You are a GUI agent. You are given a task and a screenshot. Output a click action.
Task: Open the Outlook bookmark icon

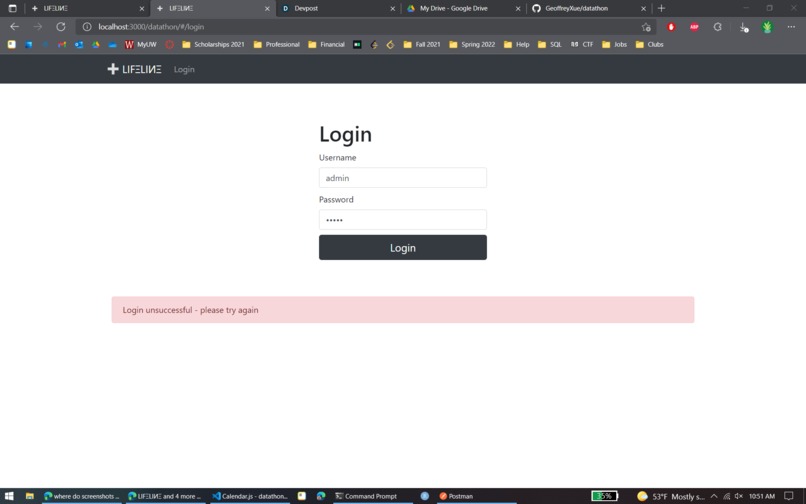79,45
